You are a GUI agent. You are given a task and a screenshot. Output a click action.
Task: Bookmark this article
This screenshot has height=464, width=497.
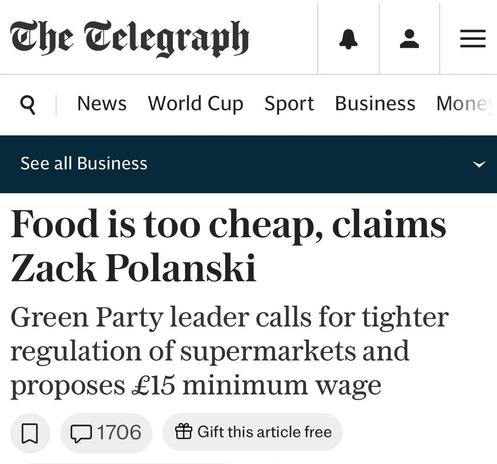tap(30, 433)
